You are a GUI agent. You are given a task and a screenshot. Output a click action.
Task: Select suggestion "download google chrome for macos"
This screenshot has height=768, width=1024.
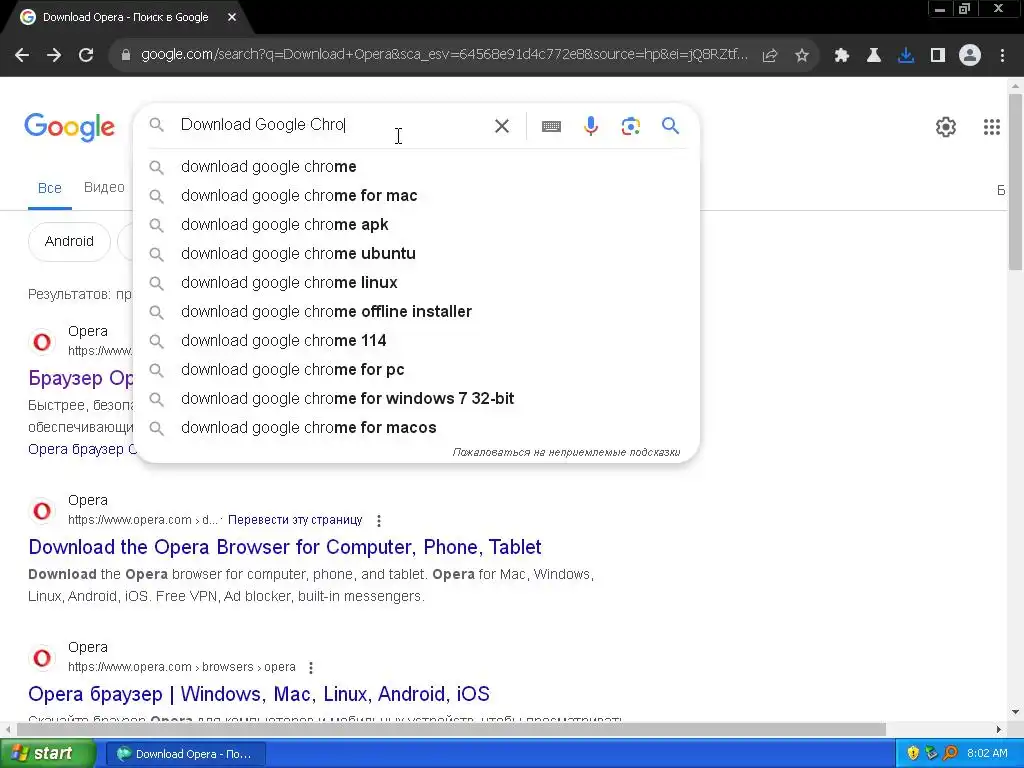(x=417, y=428)
